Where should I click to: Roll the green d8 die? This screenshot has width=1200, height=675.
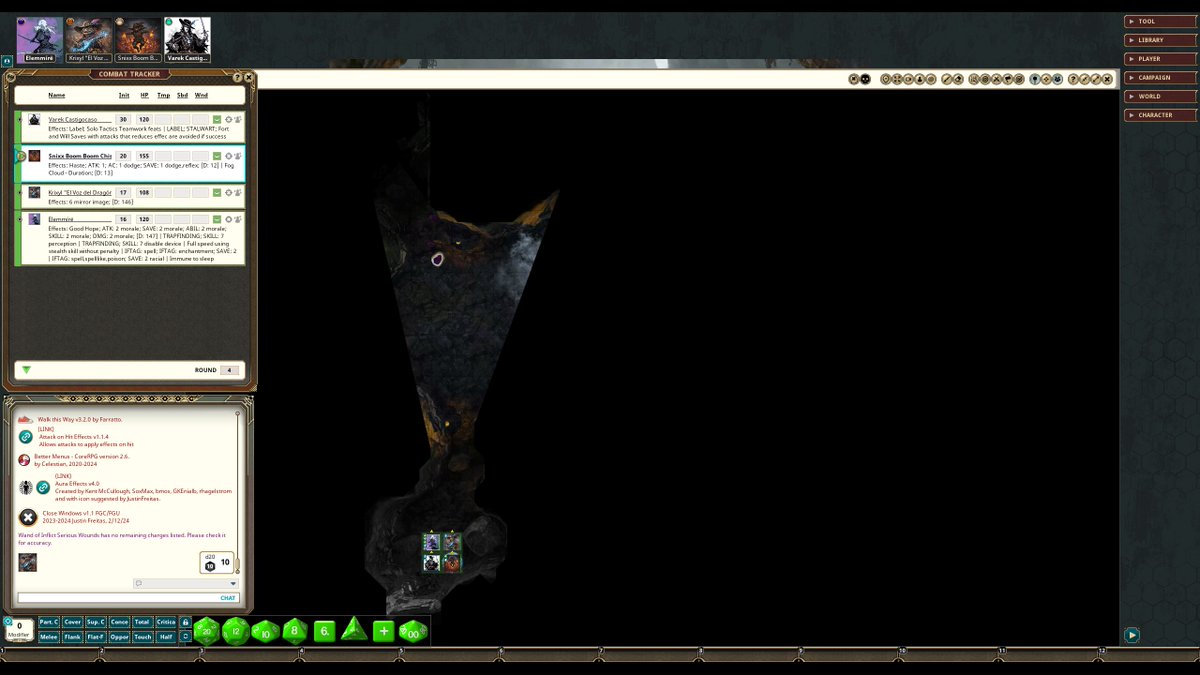[294, 630]
